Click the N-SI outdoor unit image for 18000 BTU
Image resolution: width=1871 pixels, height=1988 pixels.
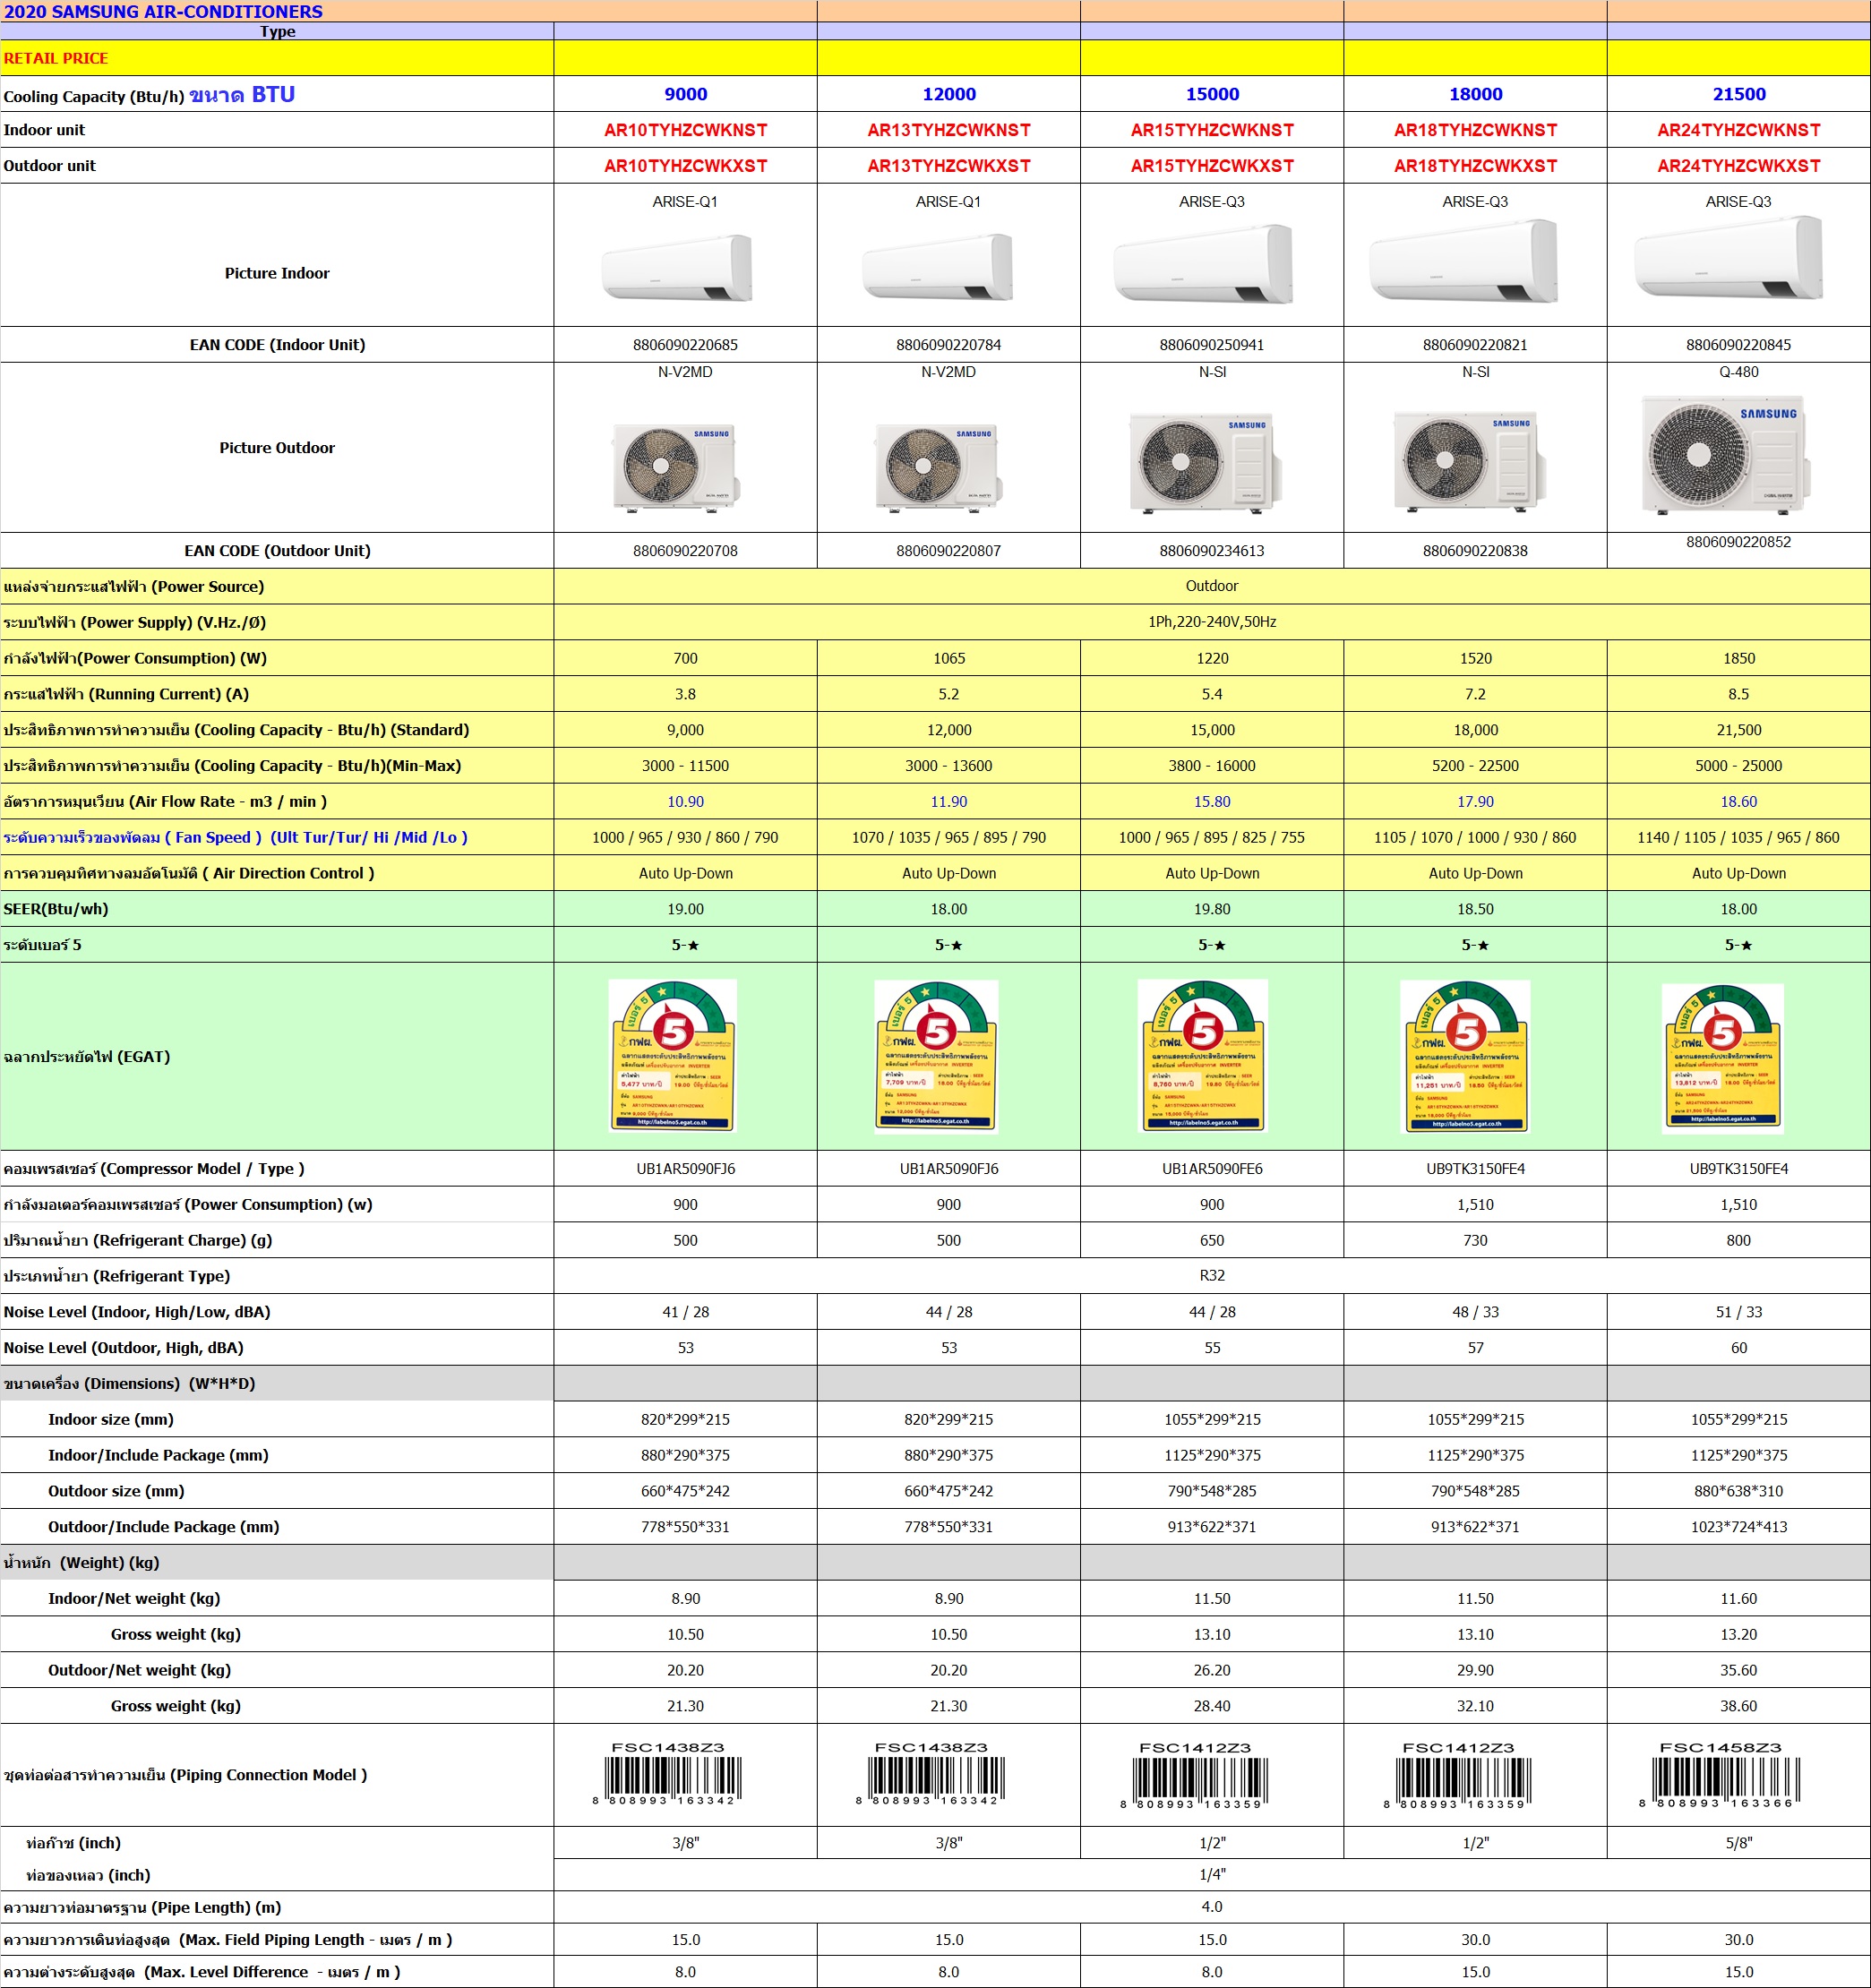point(1469,460)
